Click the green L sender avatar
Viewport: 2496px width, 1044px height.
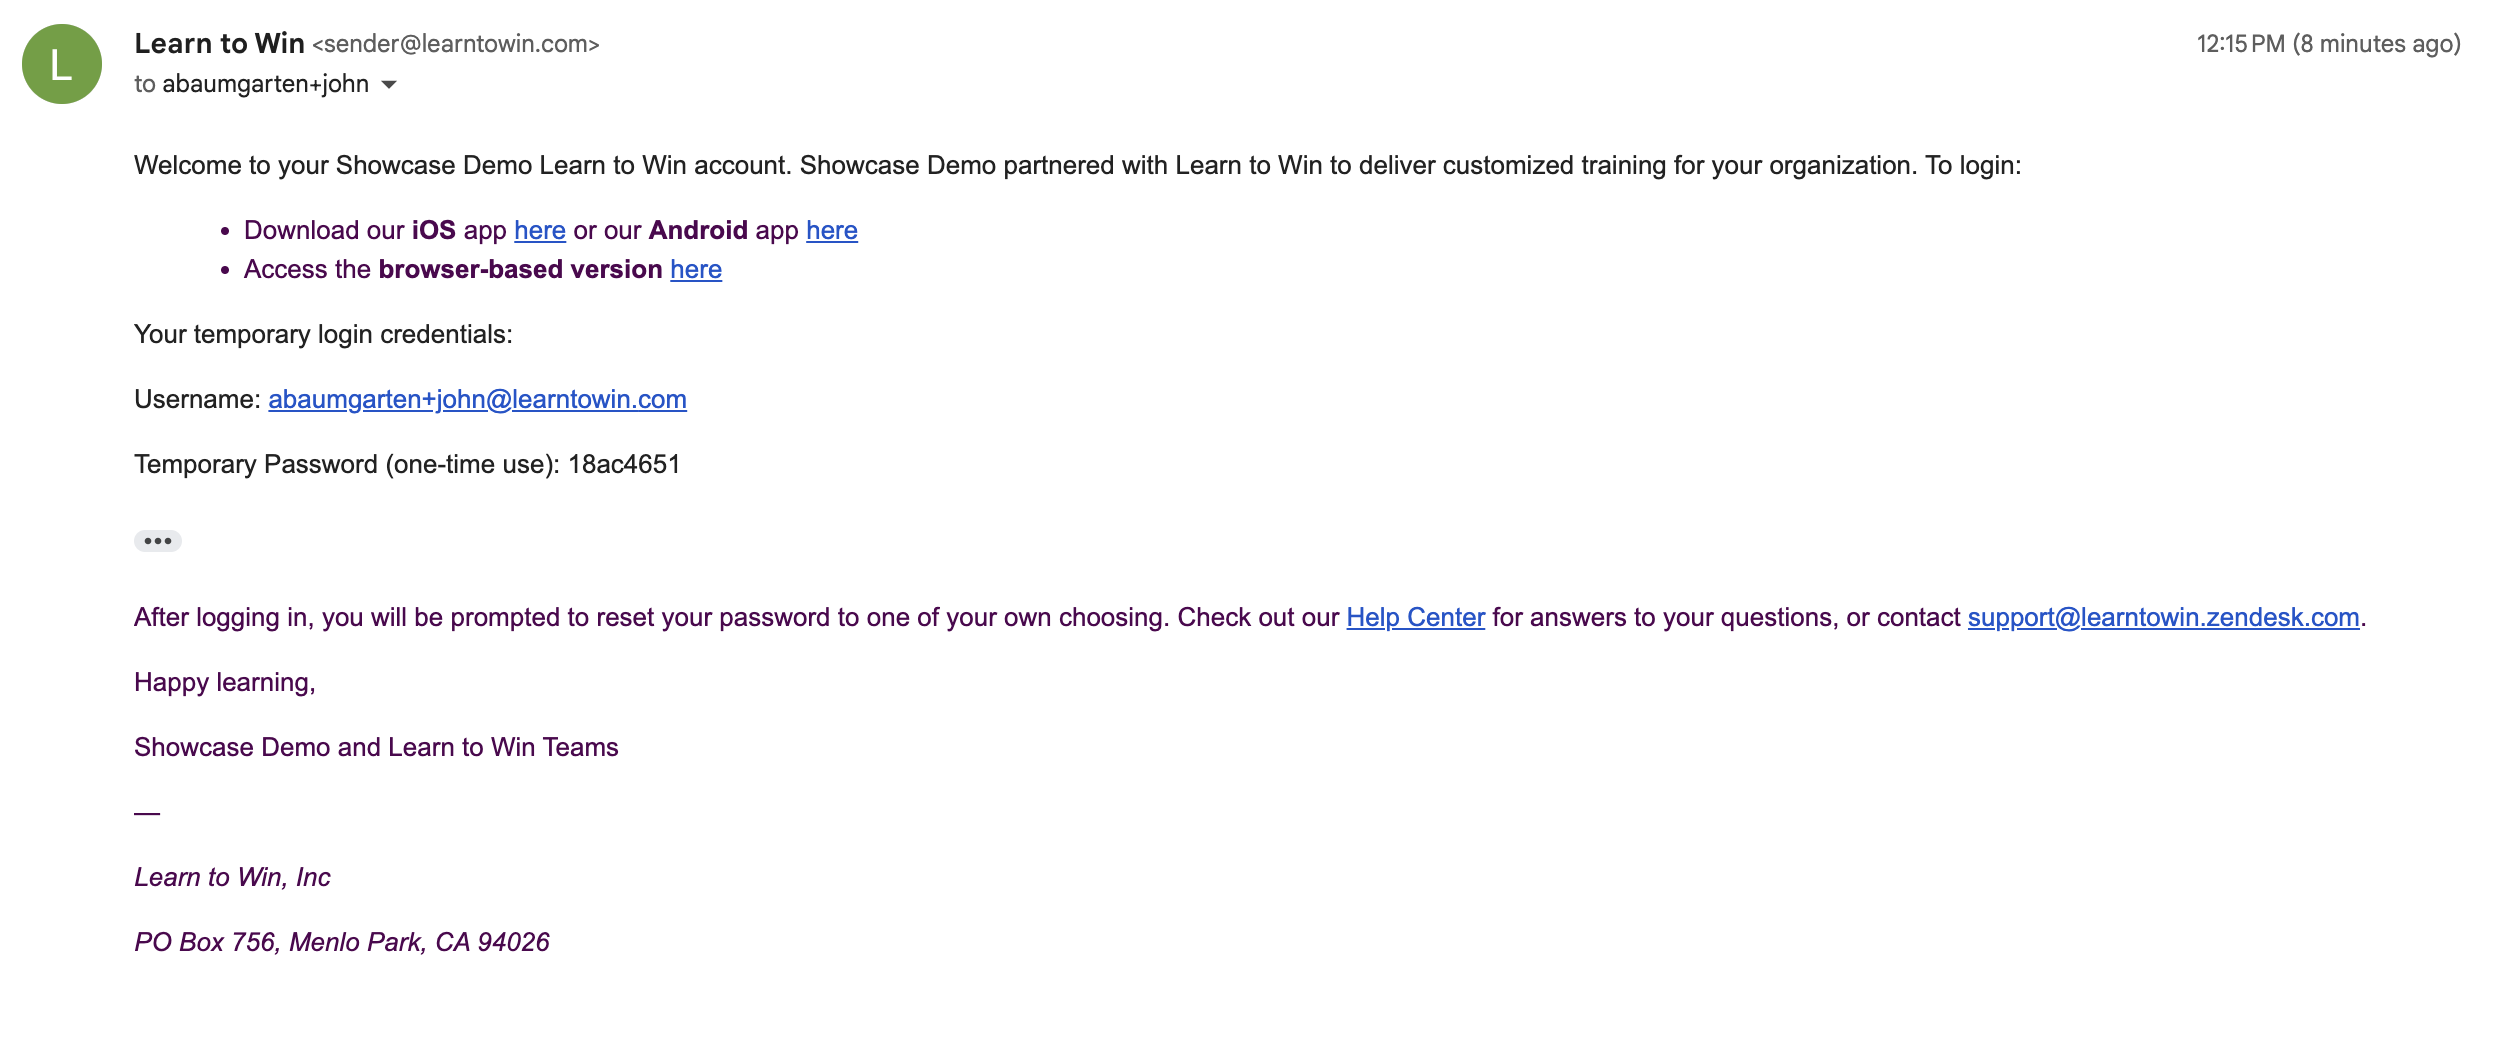pos(62,64)
